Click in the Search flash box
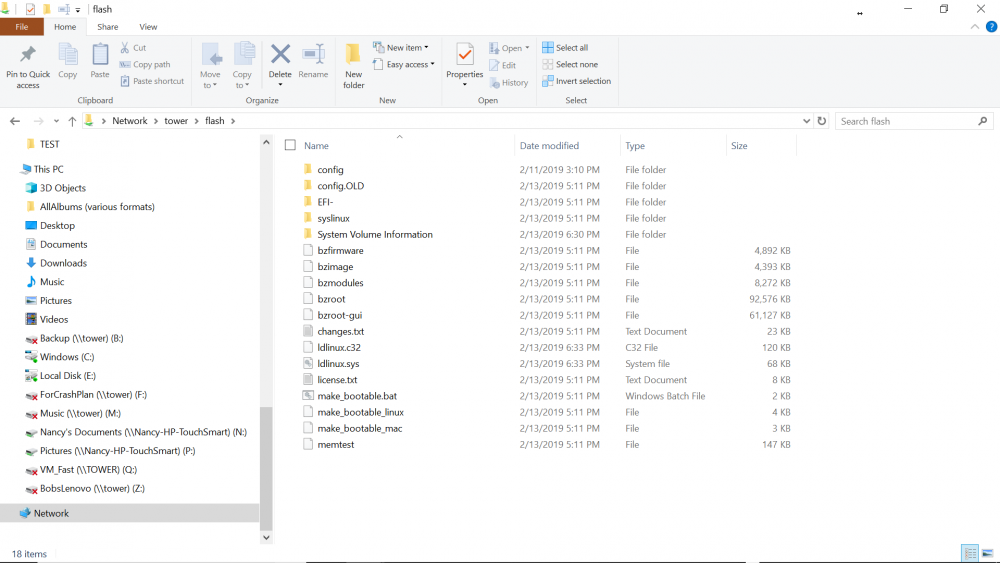This screenshot has width=1000, height=563. click(x=906, y=121)
